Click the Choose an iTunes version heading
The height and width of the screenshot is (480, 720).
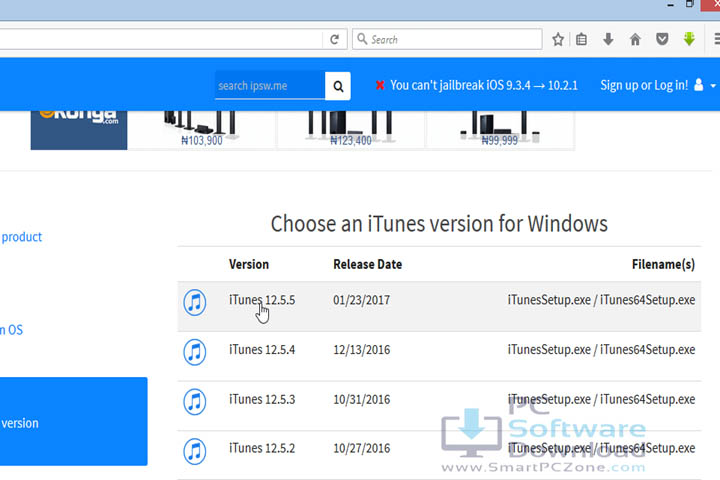[x=439, y=224]
